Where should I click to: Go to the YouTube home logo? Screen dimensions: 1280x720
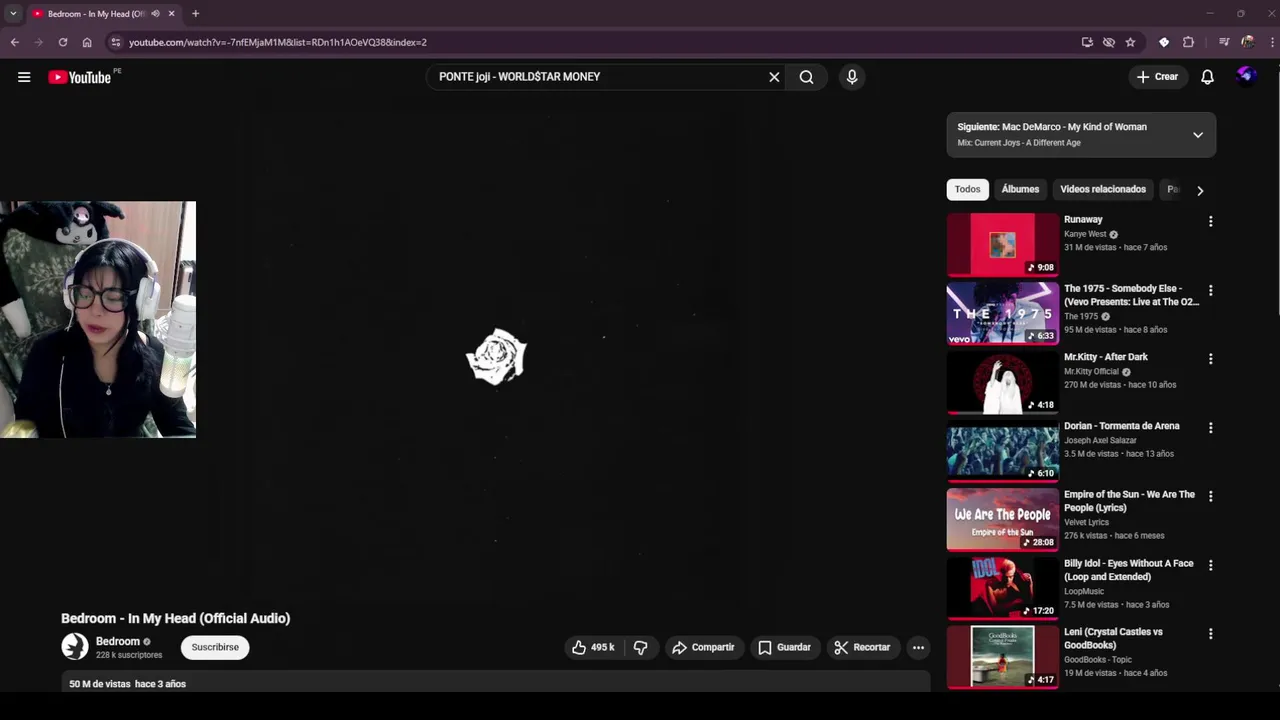(x=80, y=77)
